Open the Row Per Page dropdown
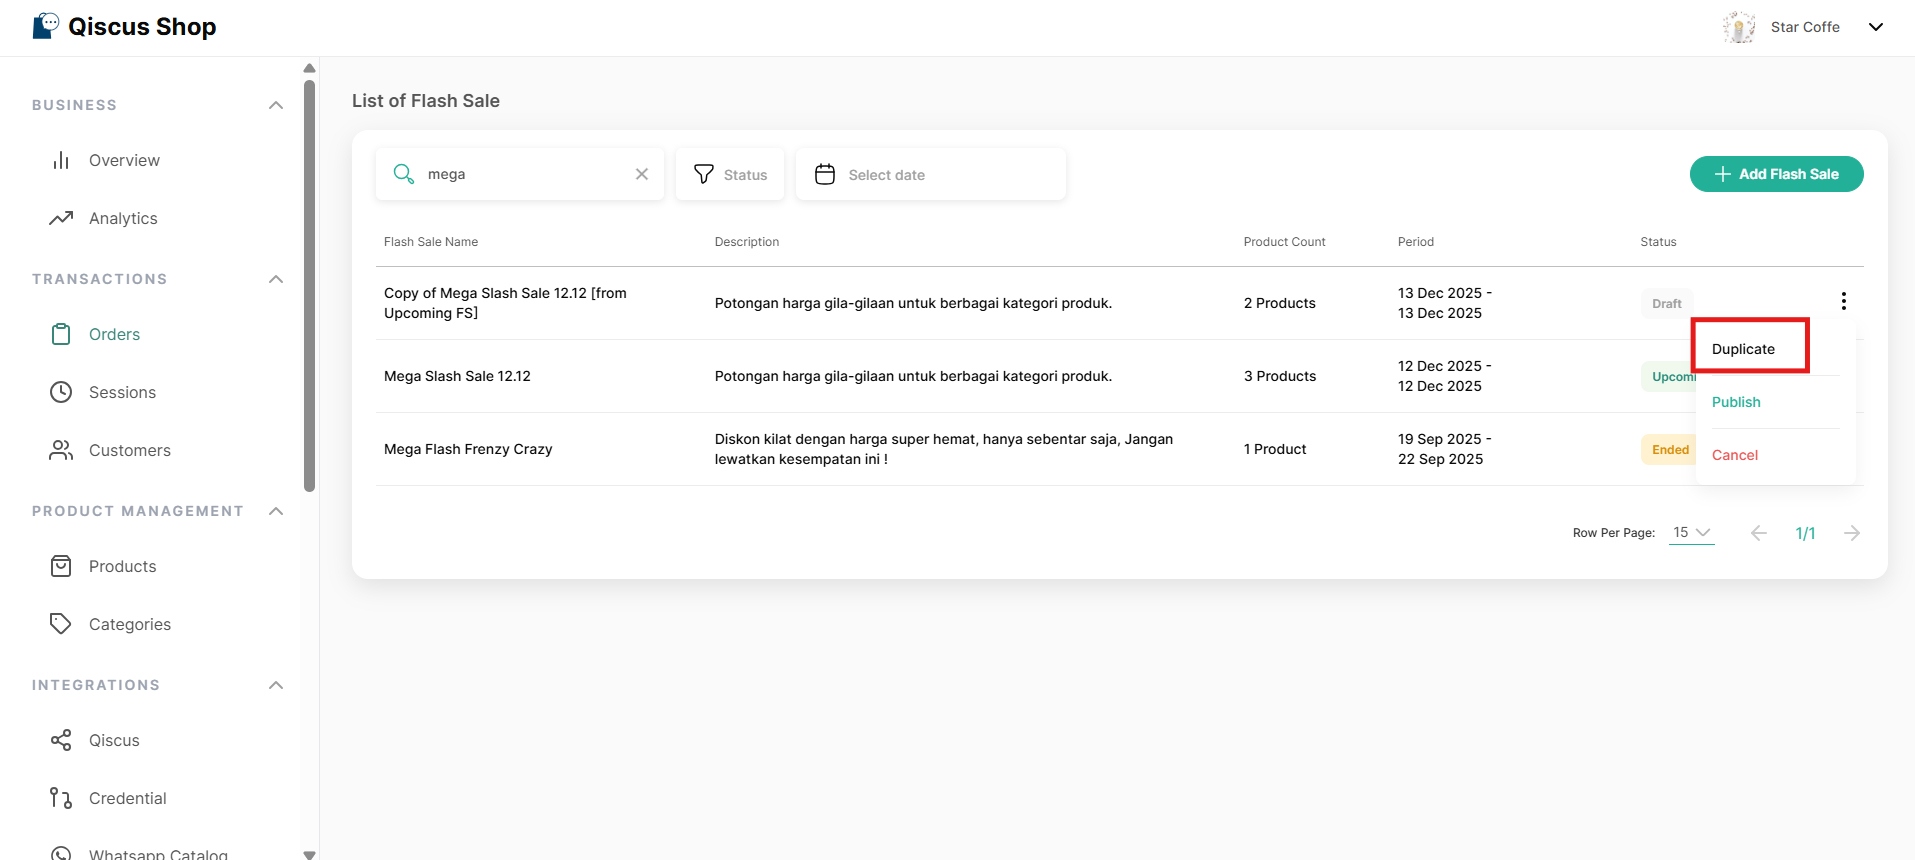This screenshot has height=860, width=1915. [x=1692, y=533]
